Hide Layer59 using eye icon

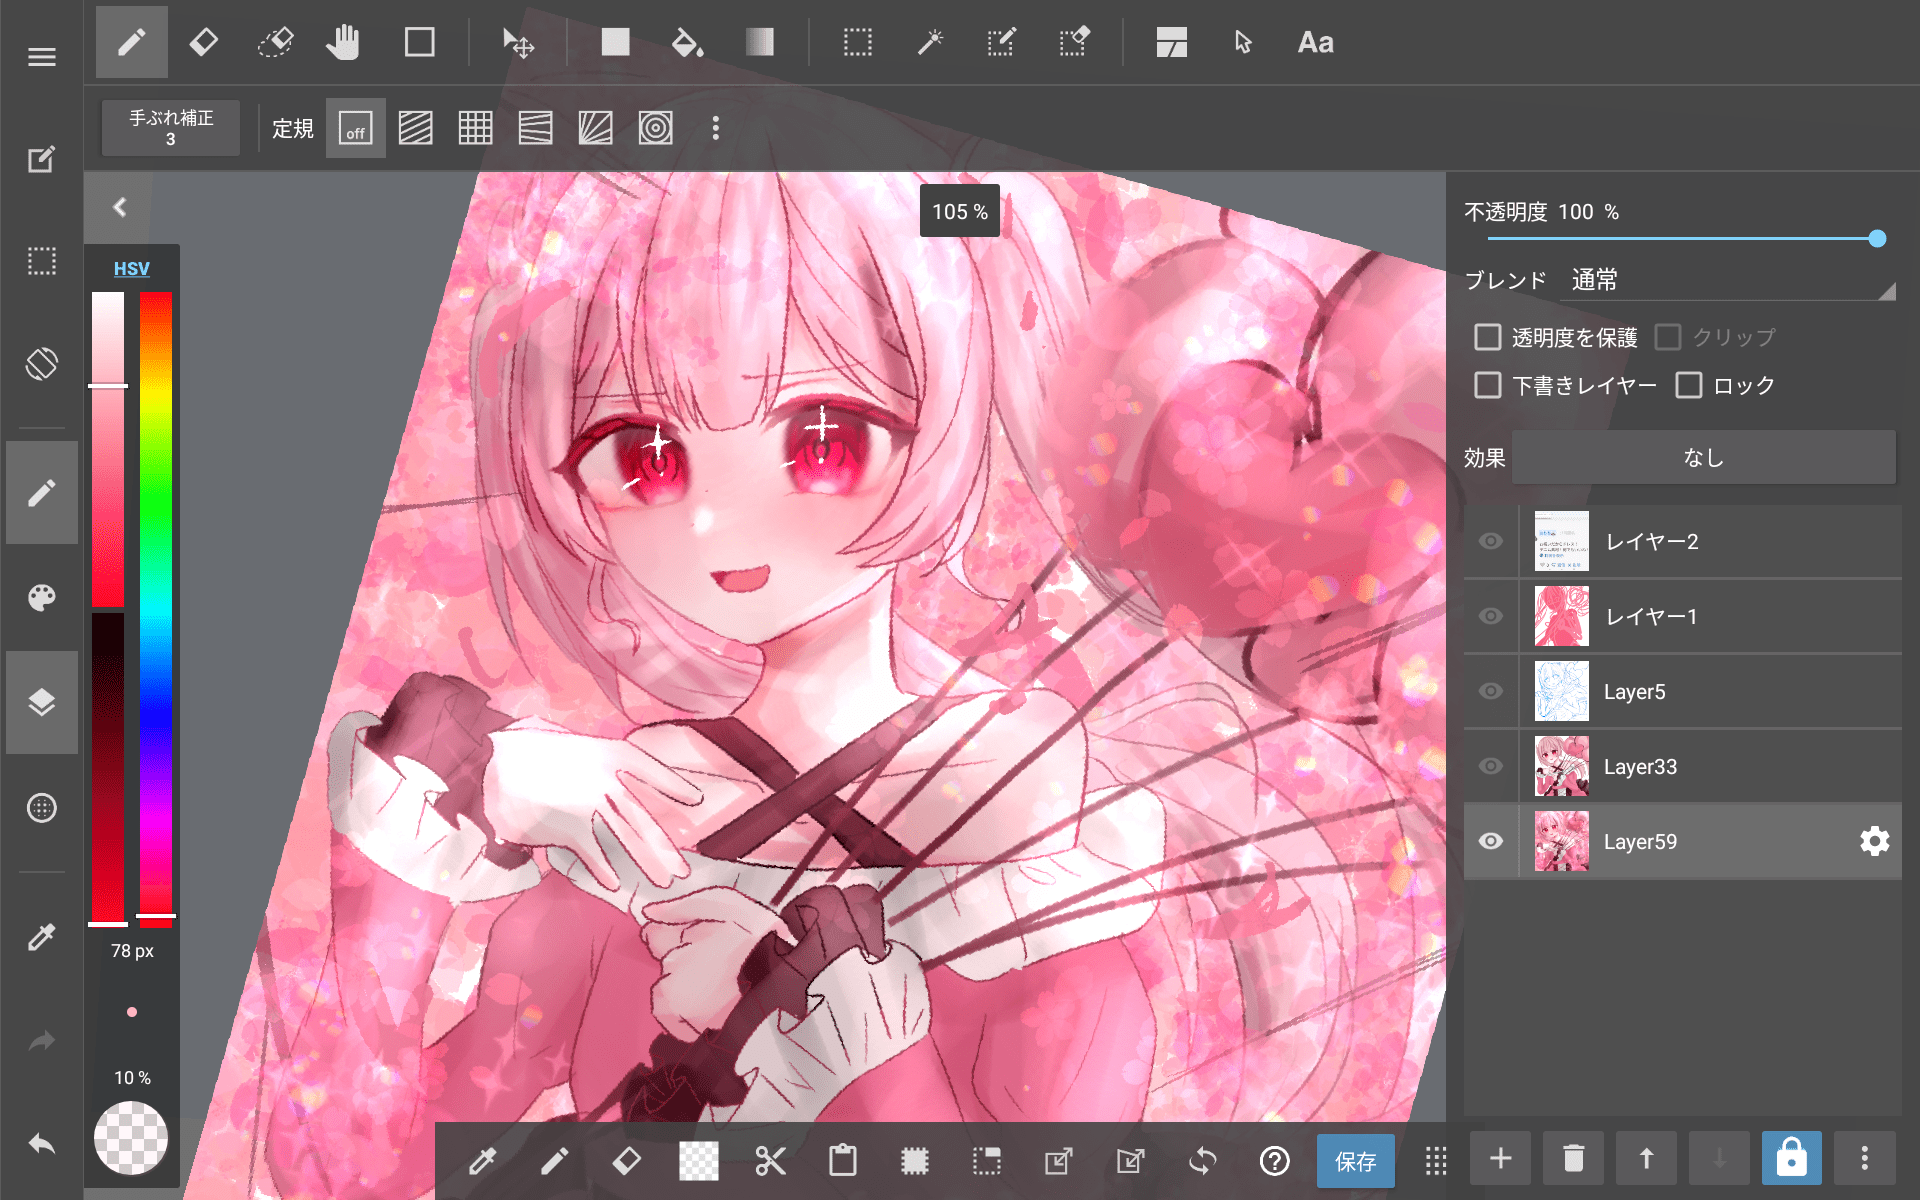1491,841
